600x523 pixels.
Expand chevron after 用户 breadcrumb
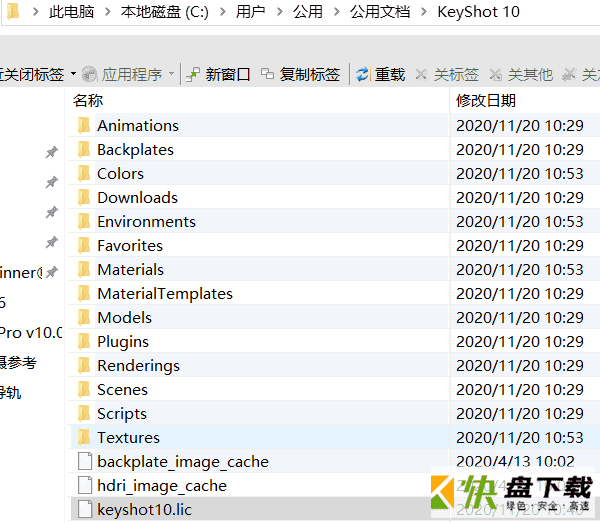point(280,12)
